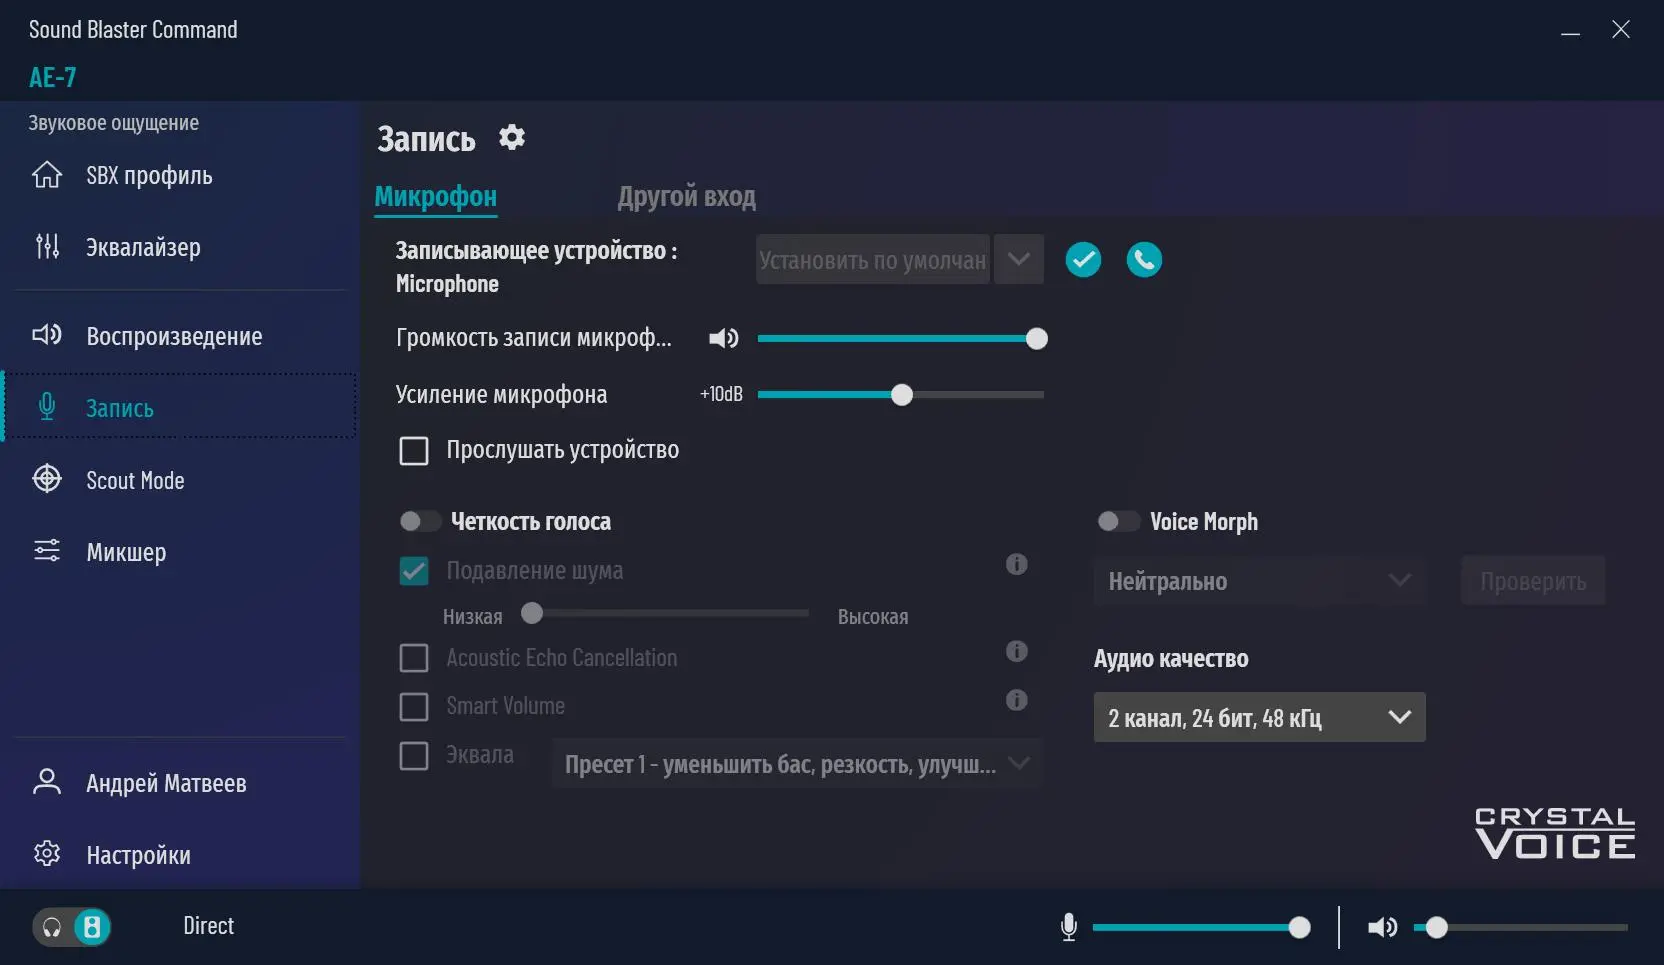Set default device with teal checkmark icon
Screen dimensions: 1664x965
point(1083,260)
